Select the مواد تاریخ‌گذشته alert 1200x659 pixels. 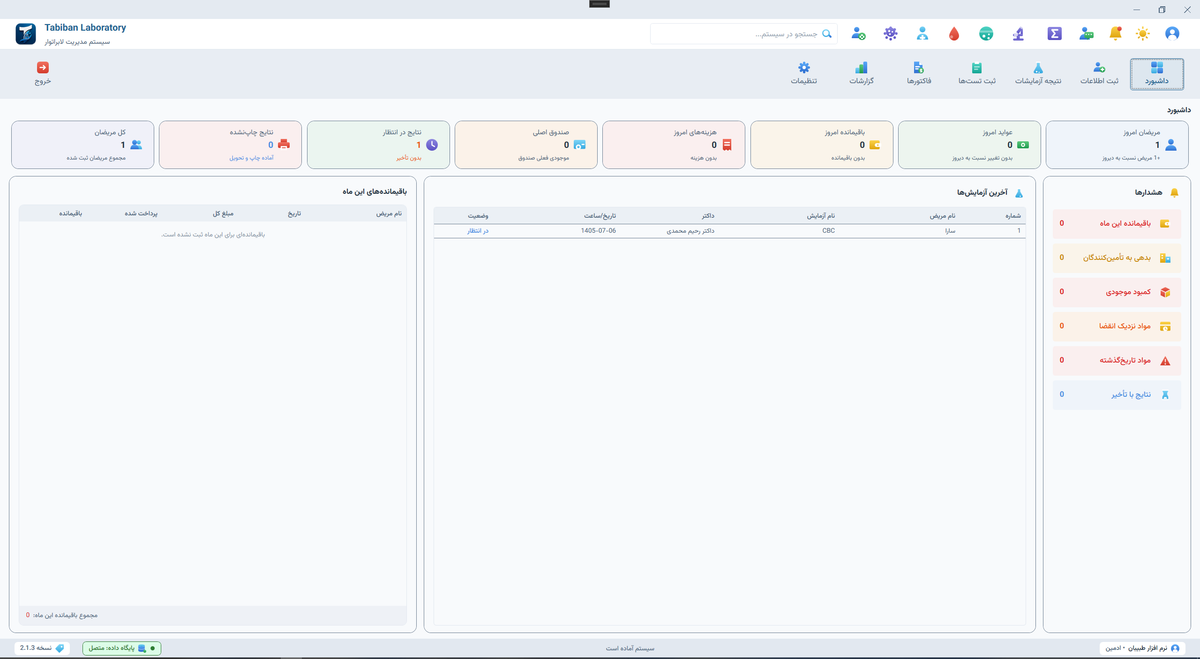pos(1116,360)
